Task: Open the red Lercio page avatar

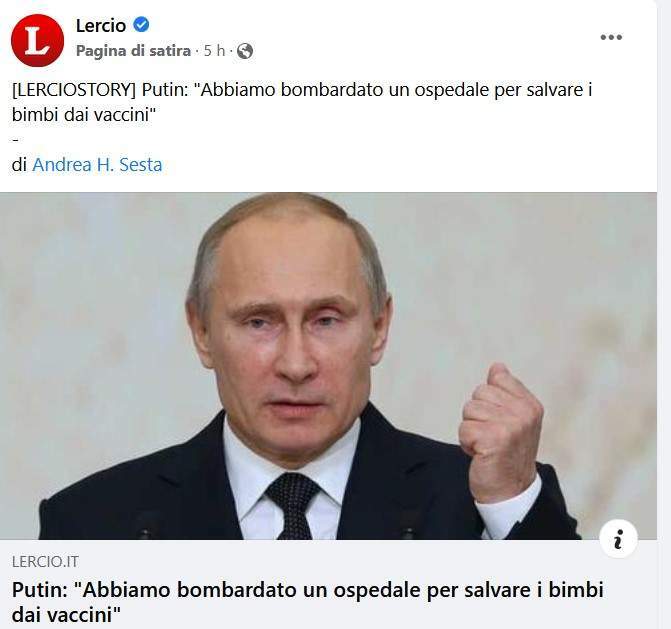Action: coord(37,40)
